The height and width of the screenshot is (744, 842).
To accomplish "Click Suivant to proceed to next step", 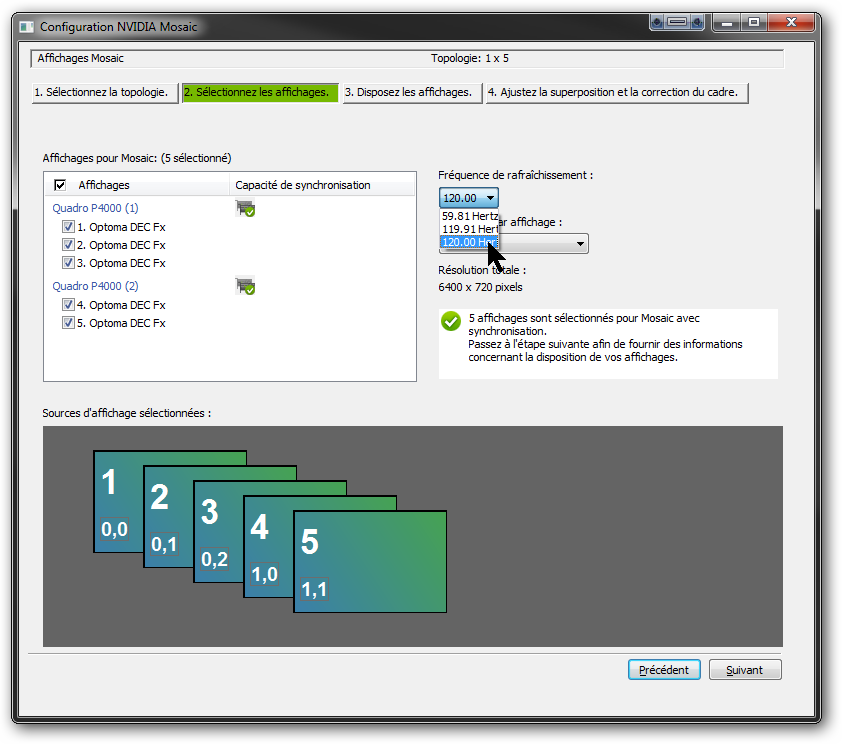I will tap(744, 670).
